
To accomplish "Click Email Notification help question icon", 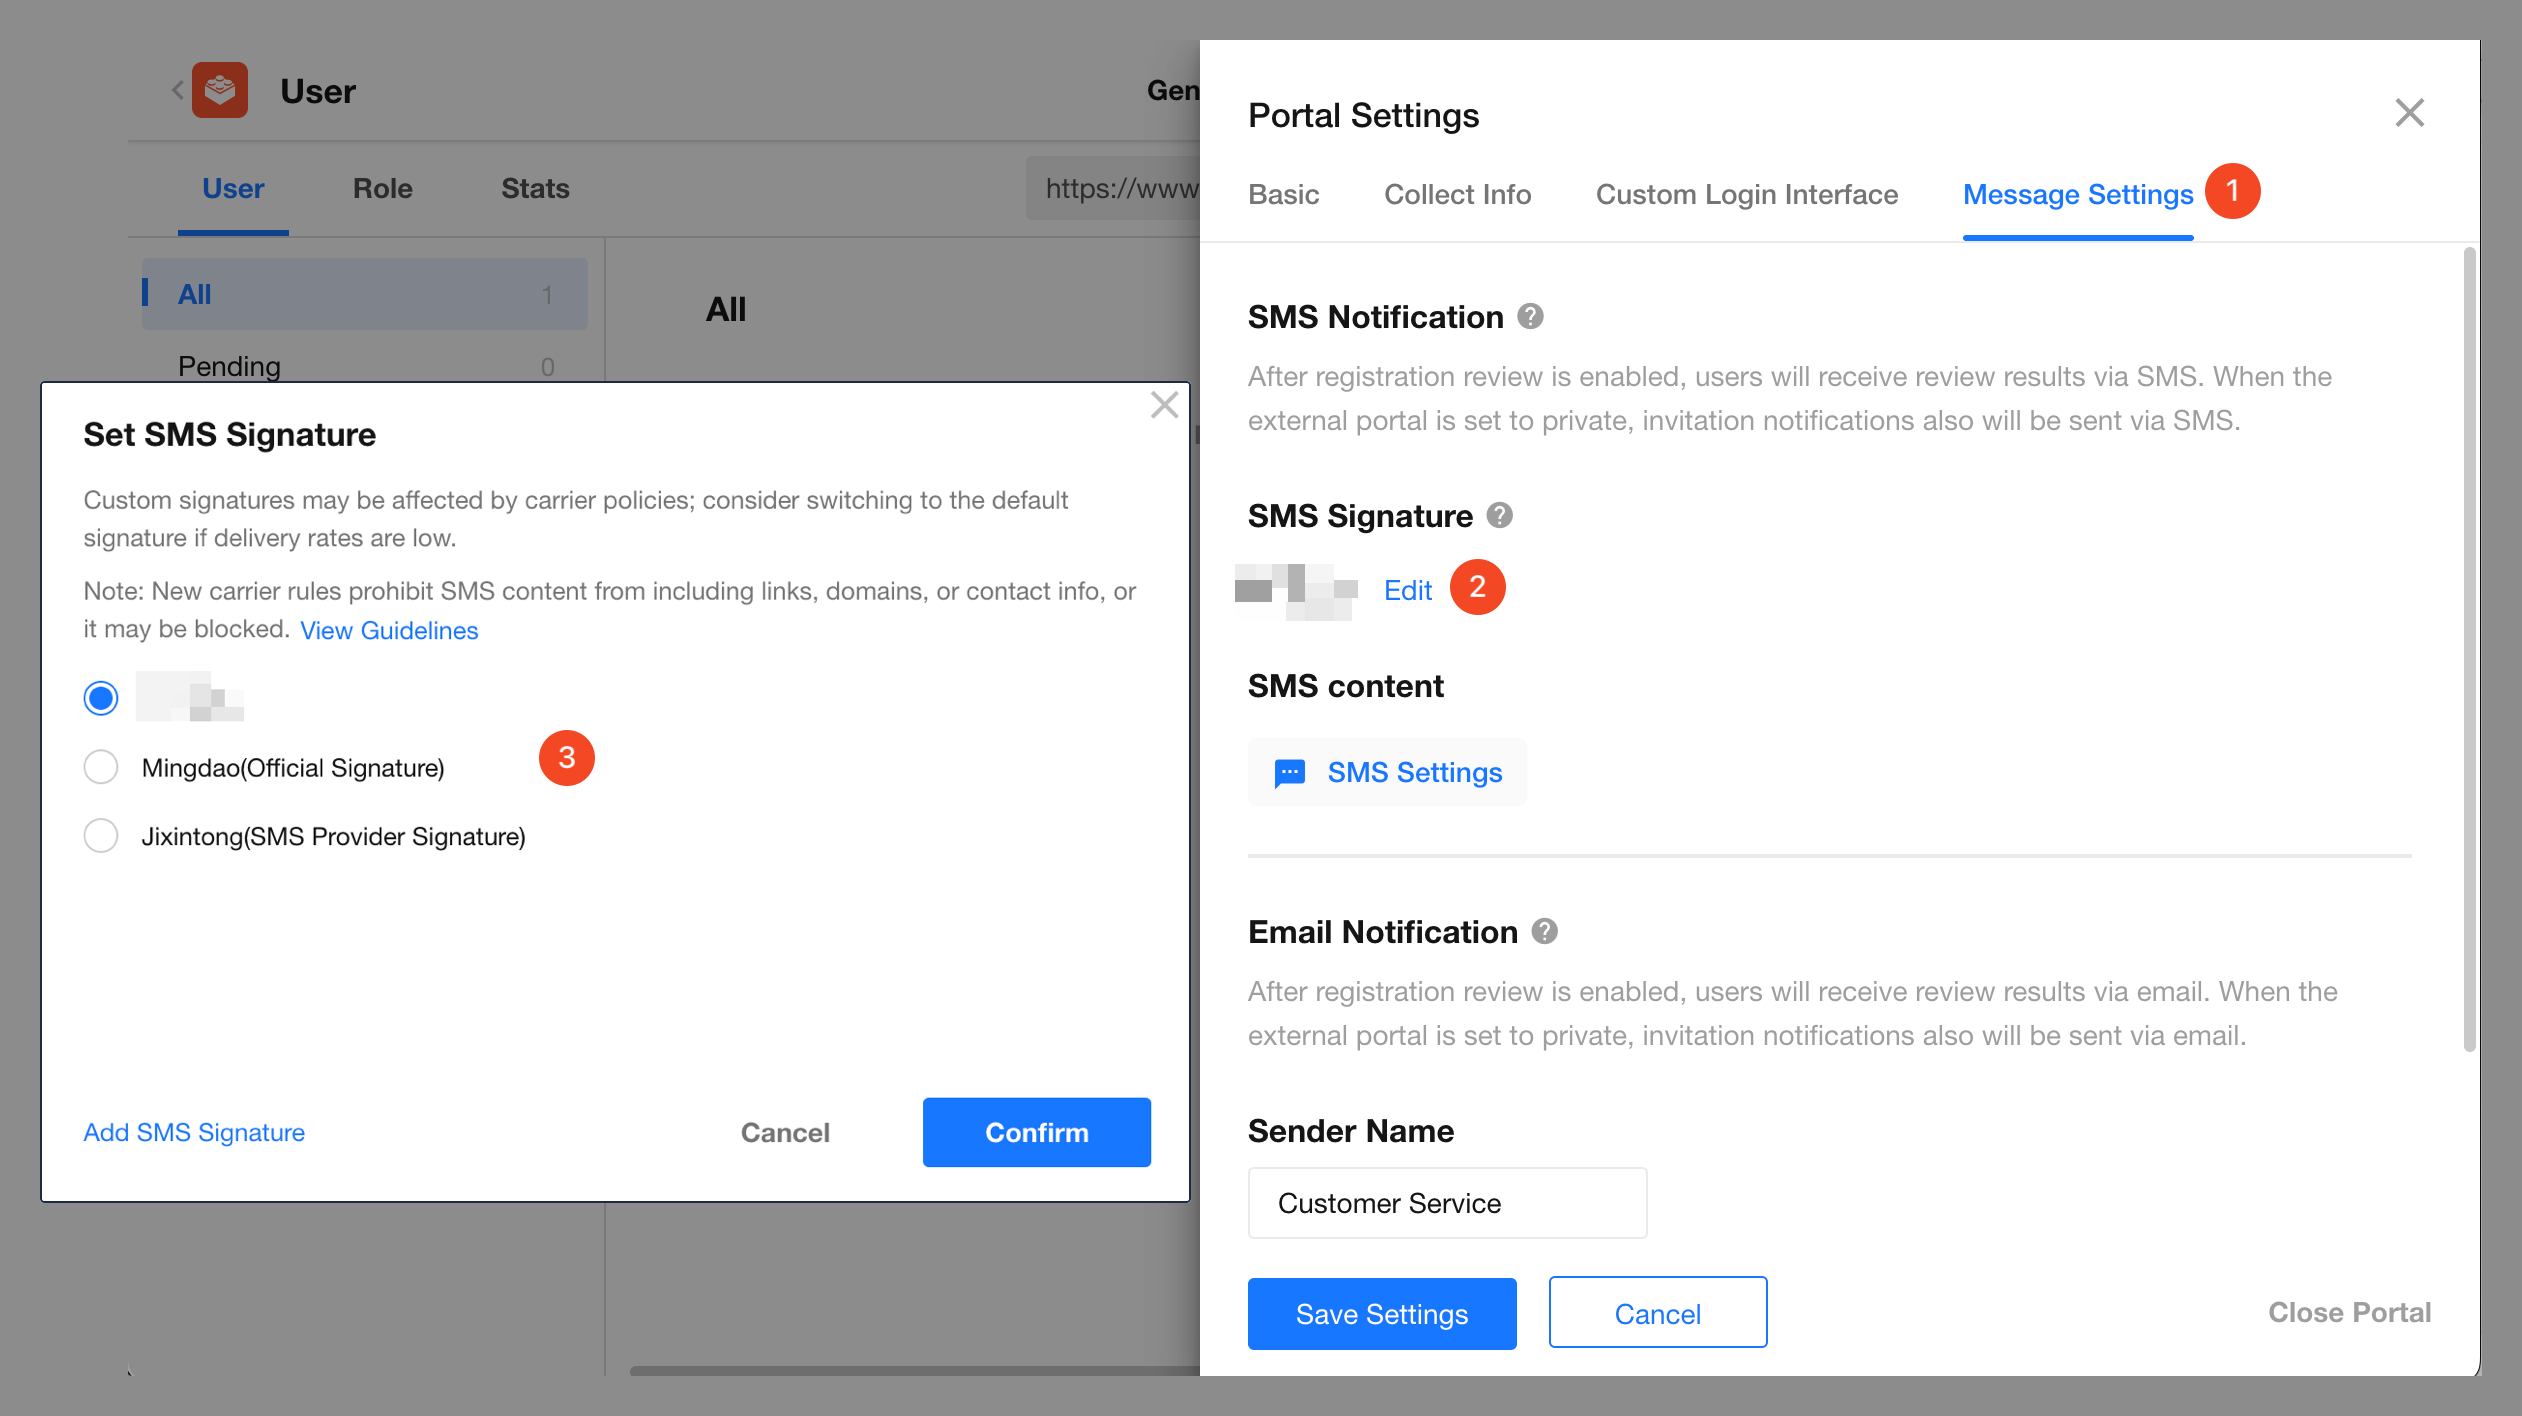I will point(1544,932).
